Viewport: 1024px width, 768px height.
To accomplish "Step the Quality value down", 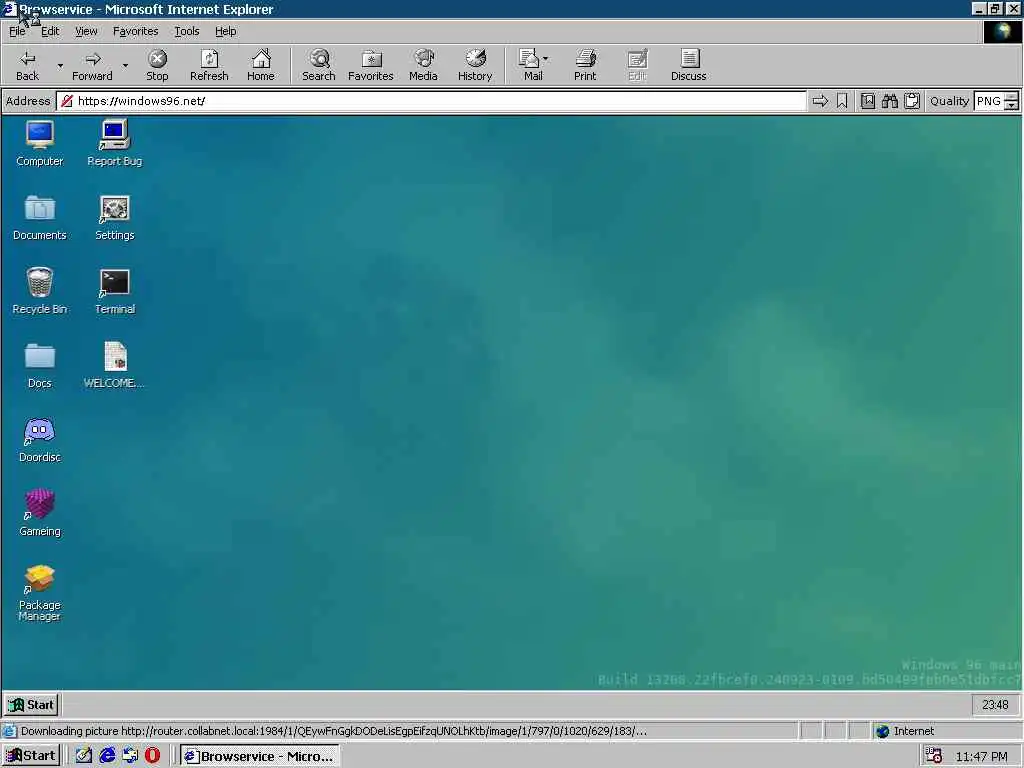I will 1011,105.
